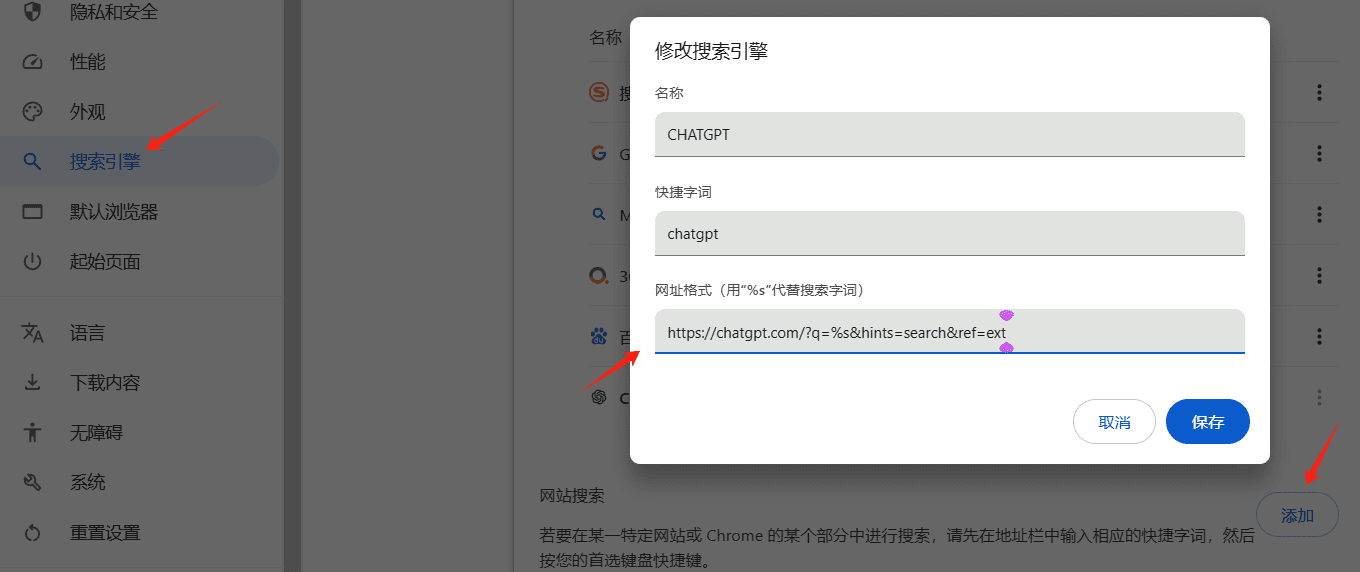Open three-dot menu for blue magnifier row
This screenshot has height=572, width=1360.
[x=1319, y=214]
